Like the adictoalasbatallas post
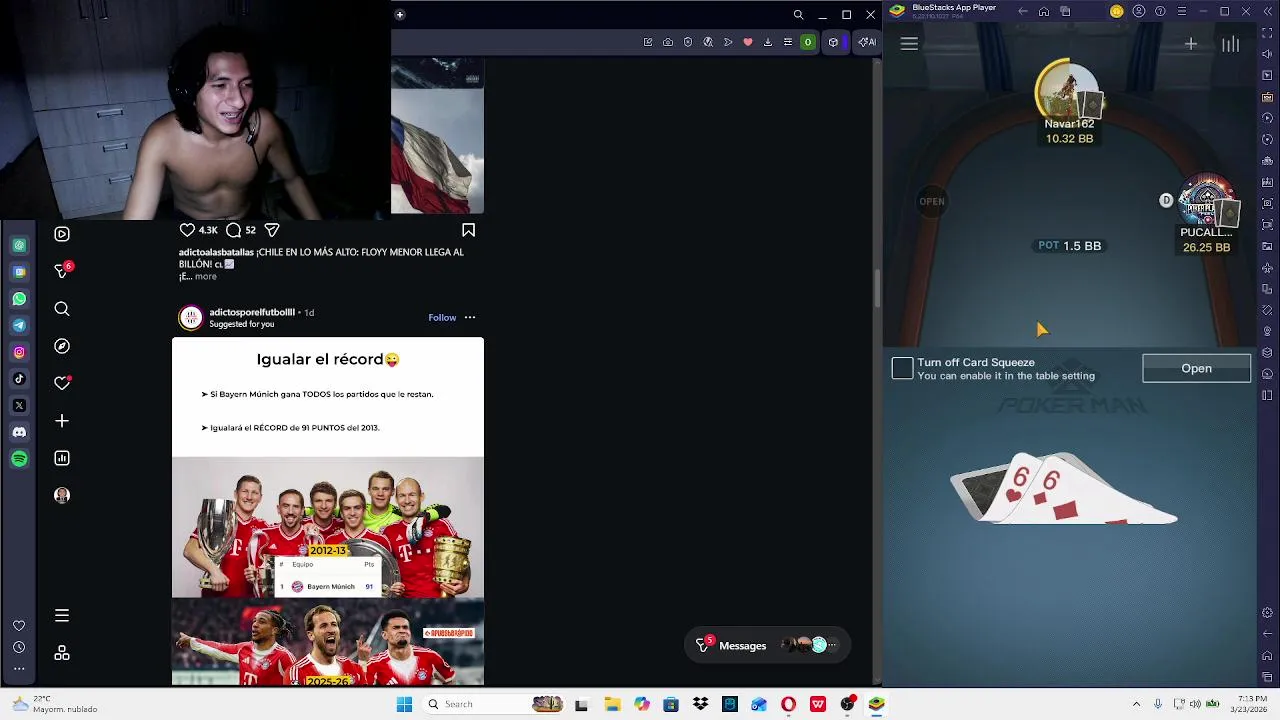The height and width of the screenshot is (720, 1280). (187, 230)
